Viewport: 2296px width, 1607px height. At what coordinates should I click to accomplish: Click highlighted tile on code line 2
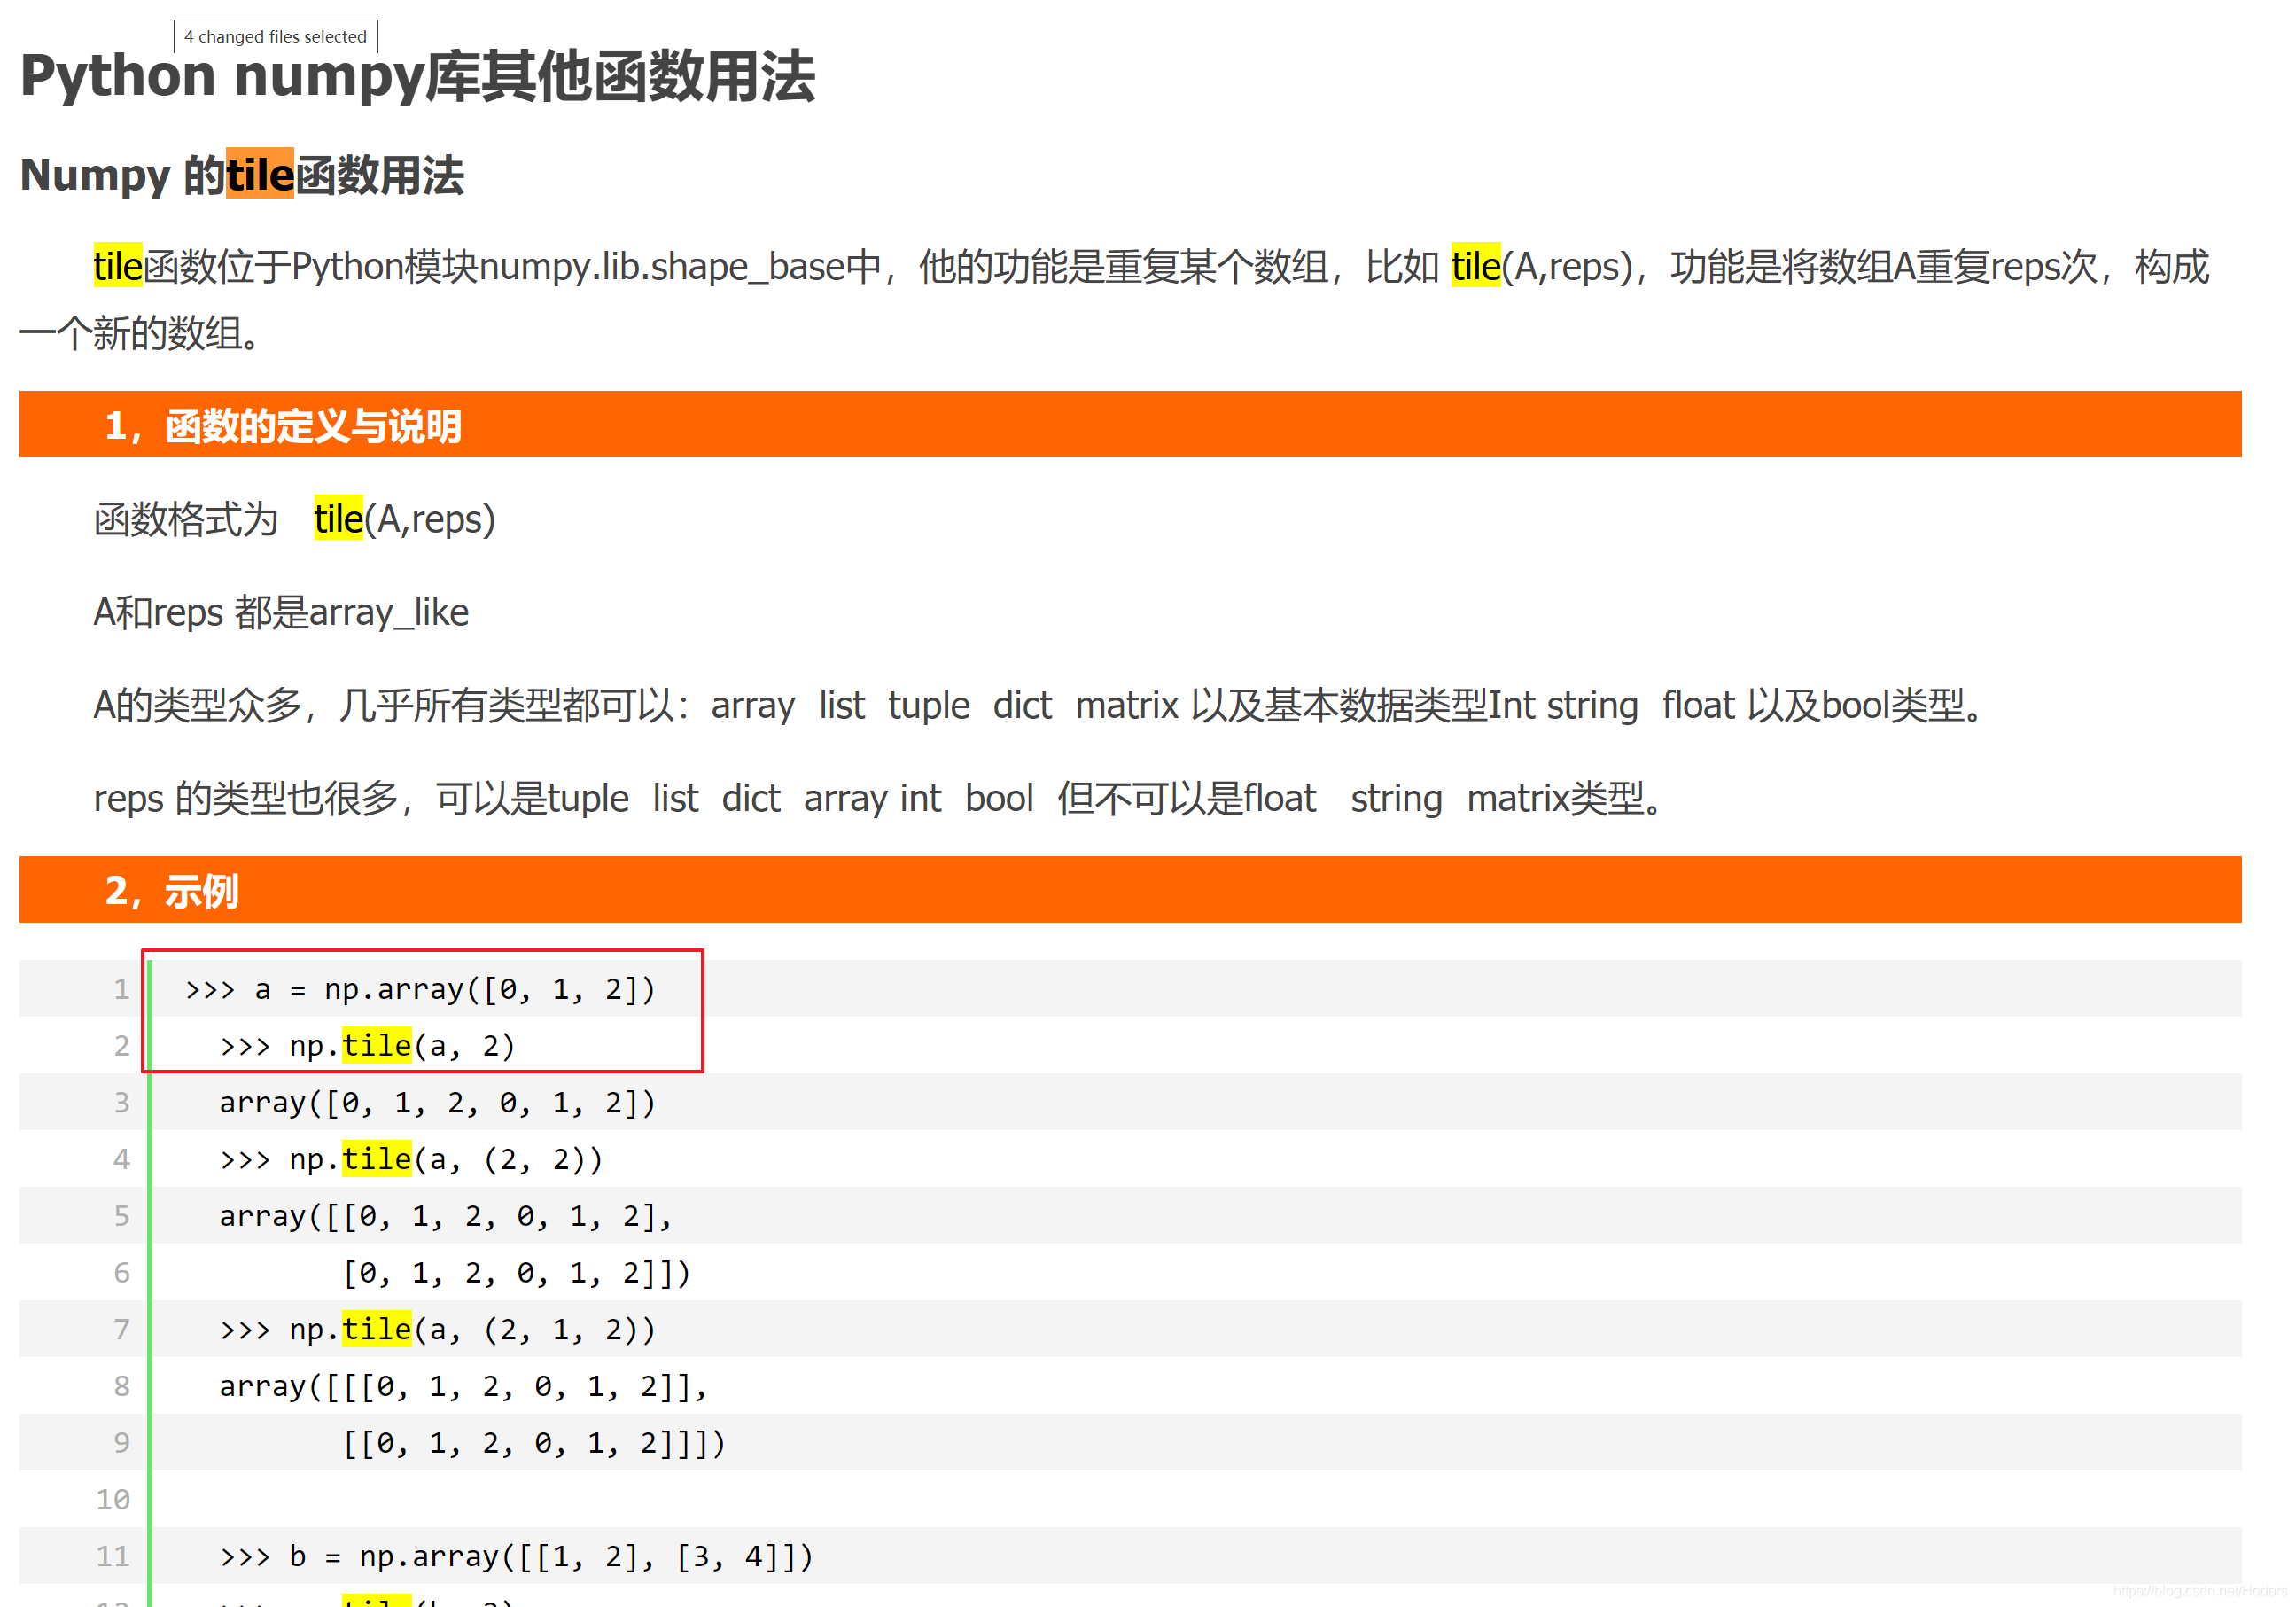375,1045
